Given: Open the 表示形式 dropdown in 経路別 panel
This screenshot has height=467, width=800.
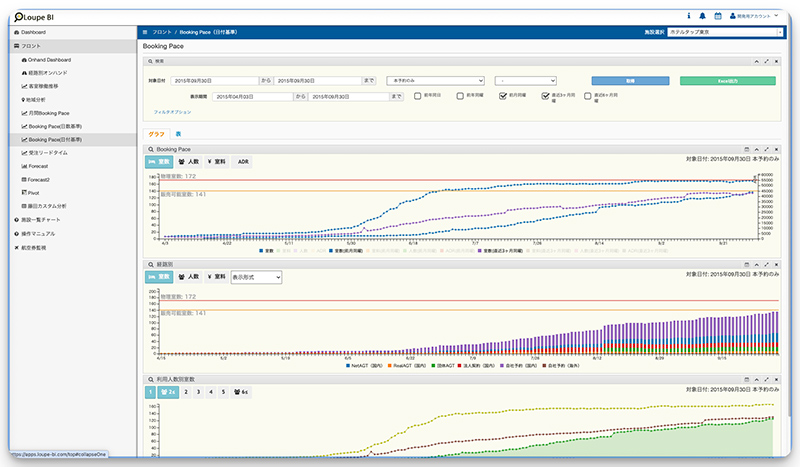Looking at the screenshot, I should pyautogui.click(x=256, y=277).
